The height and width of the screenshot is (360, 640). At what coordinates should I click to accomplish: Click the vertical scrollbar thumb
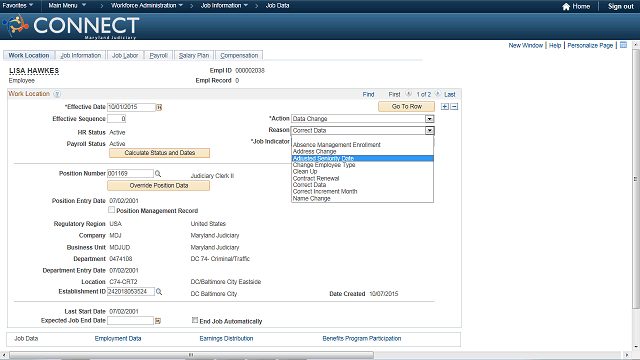click(636, 179)
